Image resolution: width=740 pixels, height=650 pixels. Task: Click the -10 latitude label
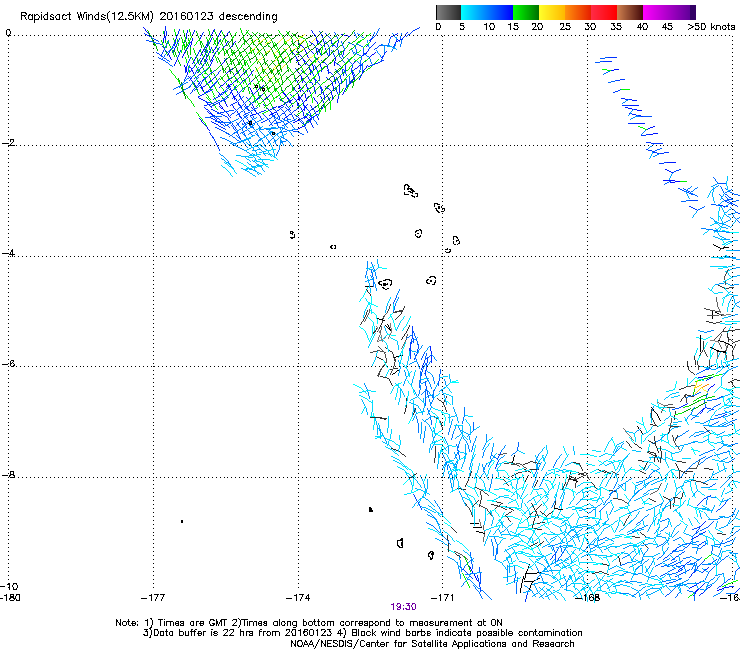[x=9, y=586]
